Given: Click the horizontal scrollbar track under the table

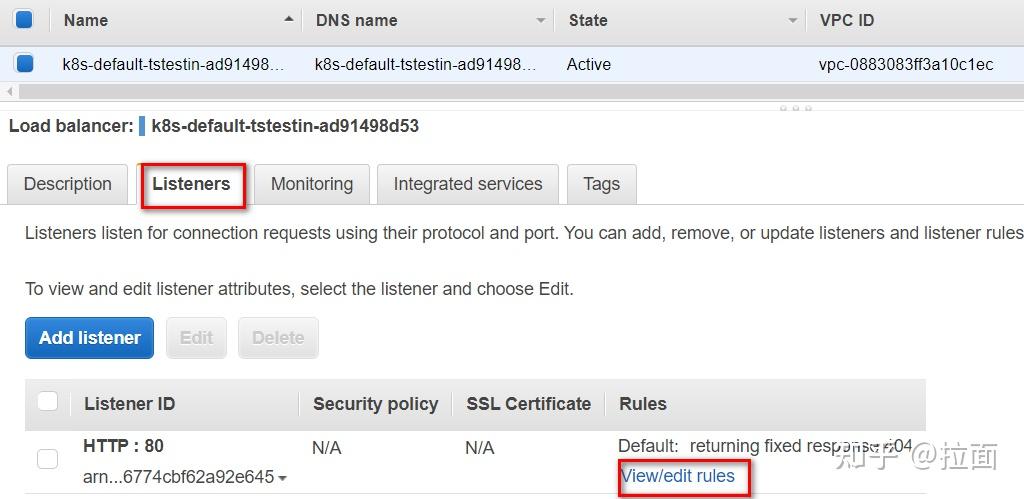Looking at the screenshot, I should [x=500, y=91].
